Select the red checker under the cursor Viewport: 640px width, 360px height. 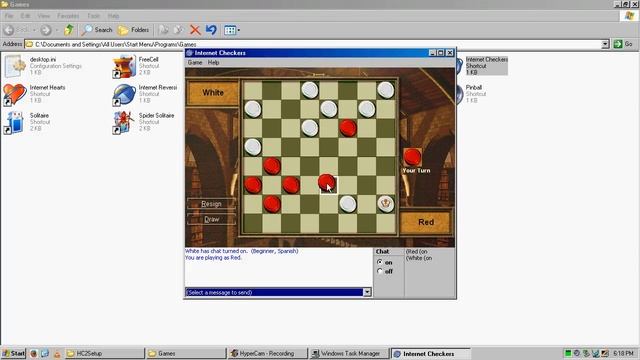[x=327, y=182]
